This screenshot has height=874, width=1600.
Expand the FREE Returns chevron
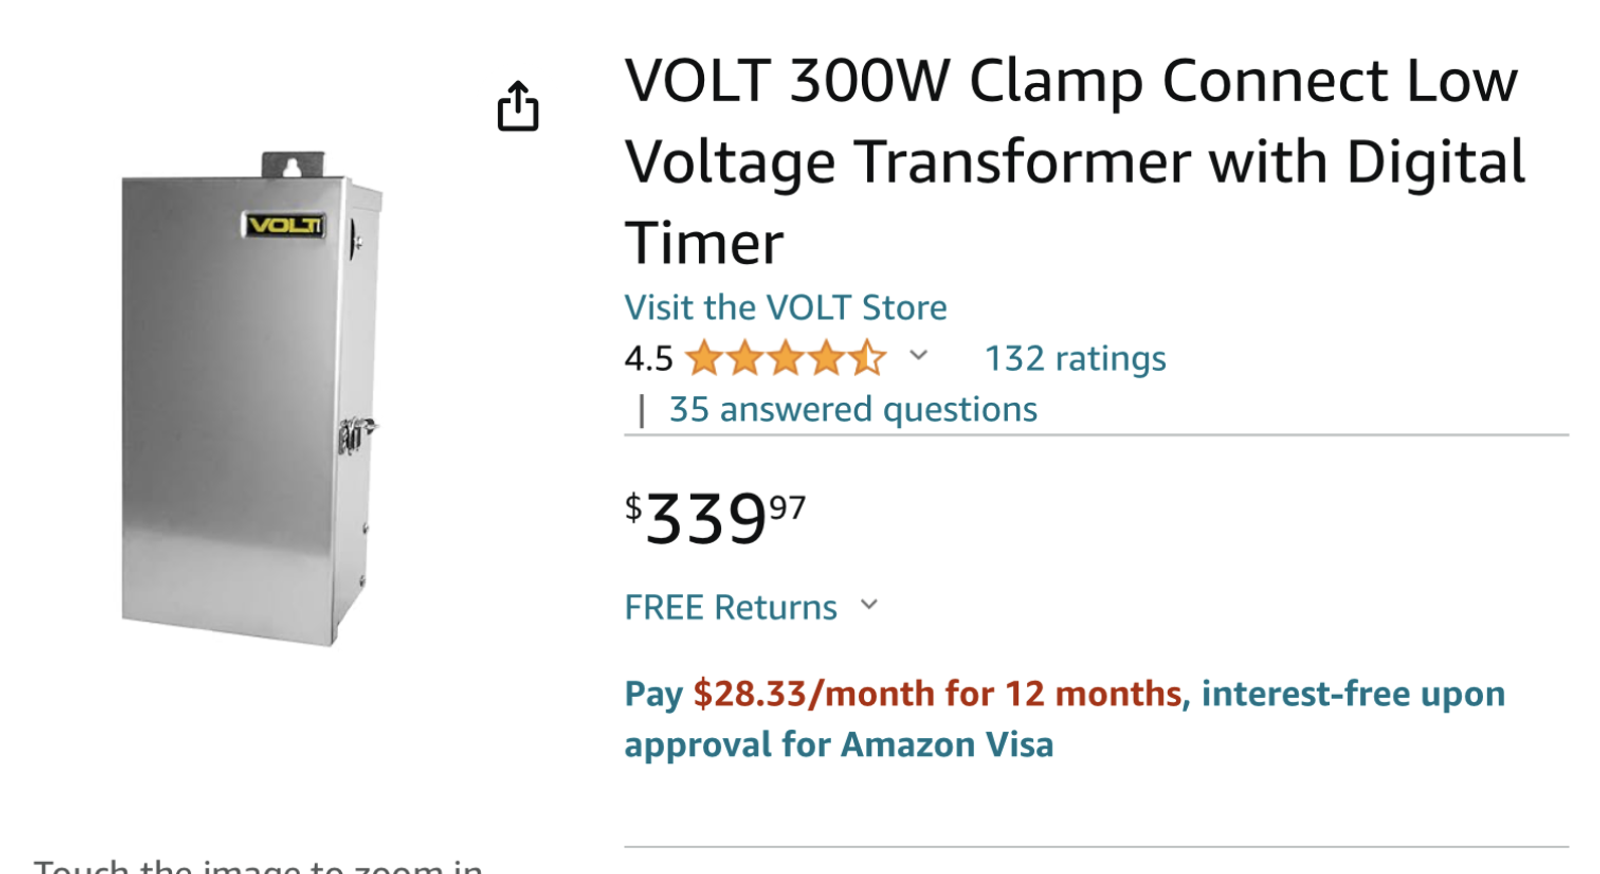869,604
